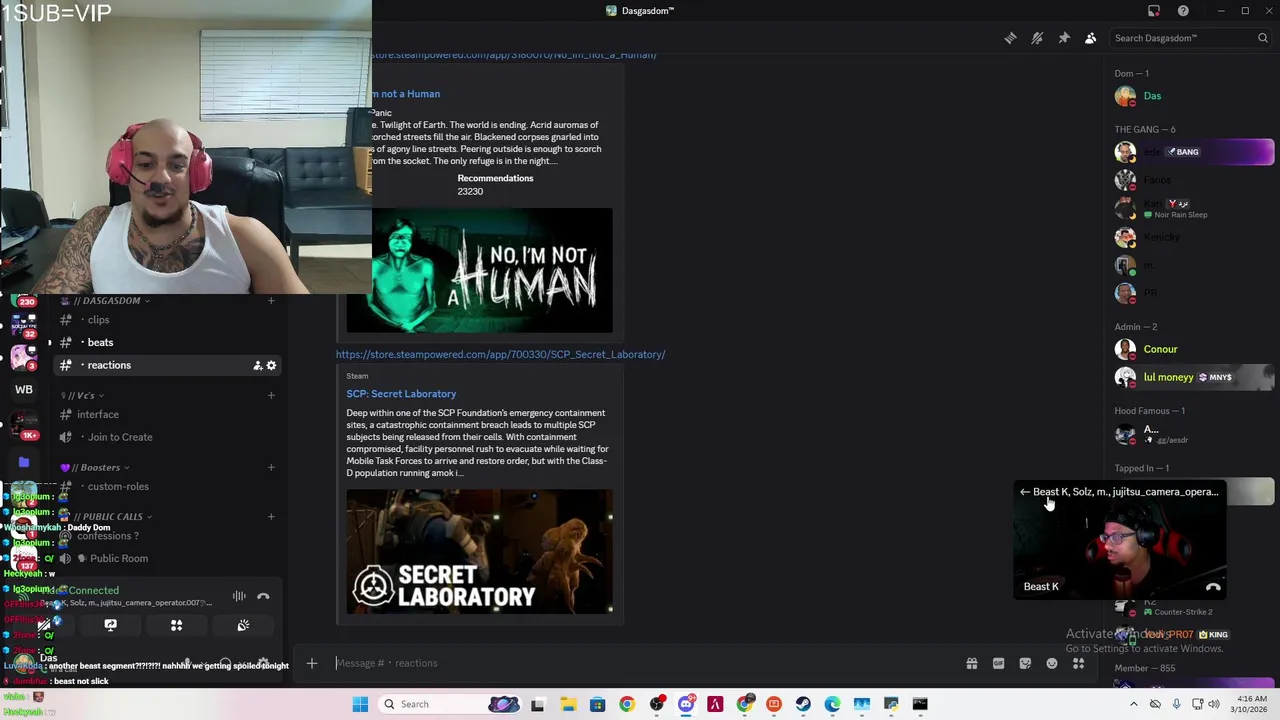The image size is (1280, 720).
Task: Open Steam from the taskbar
Action: tap(803, 704)
